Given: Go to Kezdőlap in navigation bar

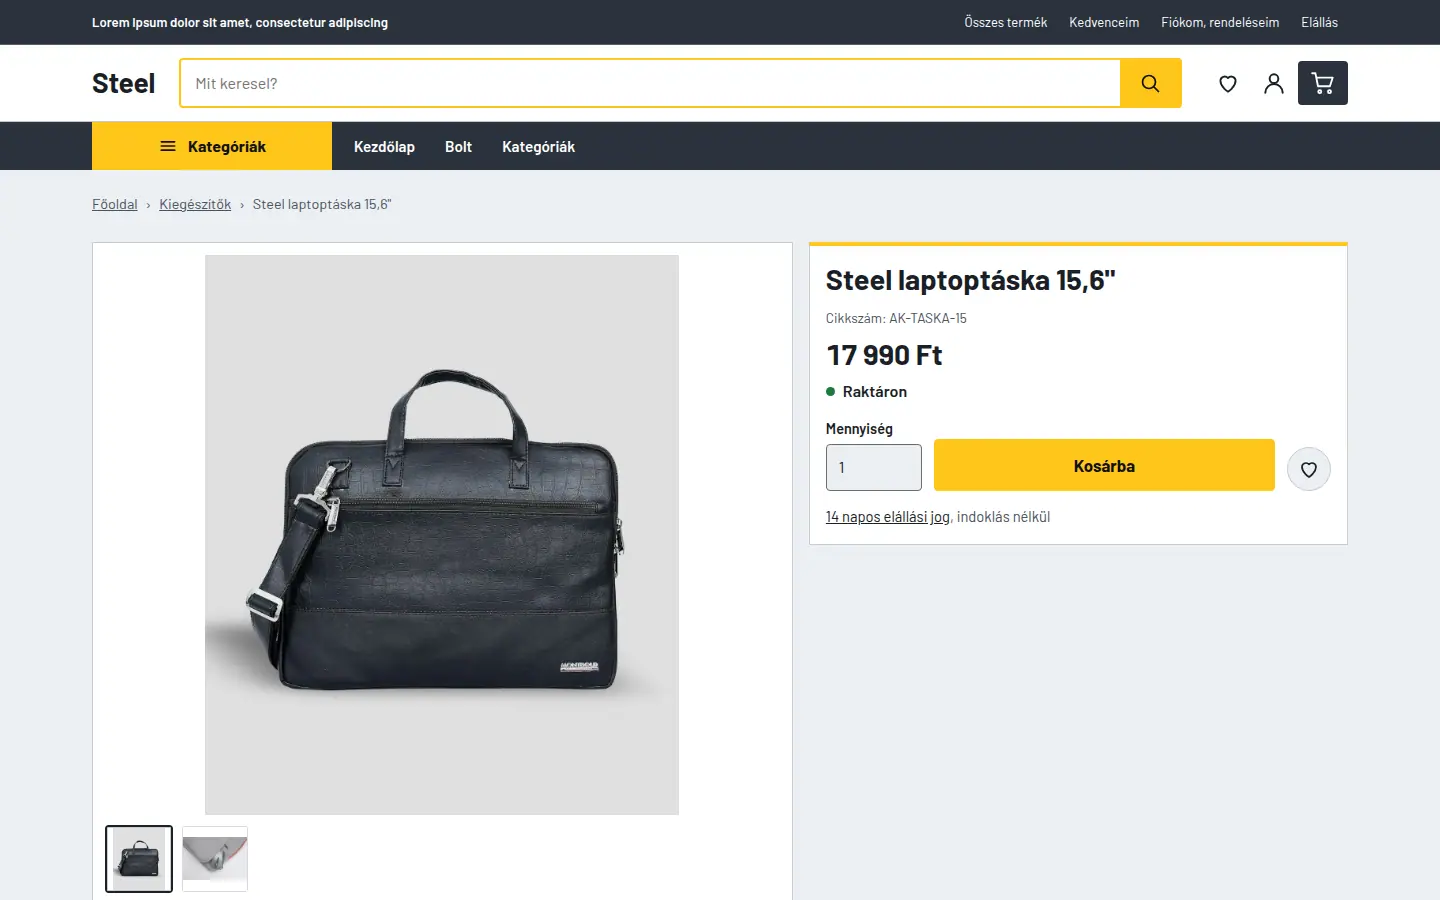Looking at the screenshot, I should pos(384,147).
